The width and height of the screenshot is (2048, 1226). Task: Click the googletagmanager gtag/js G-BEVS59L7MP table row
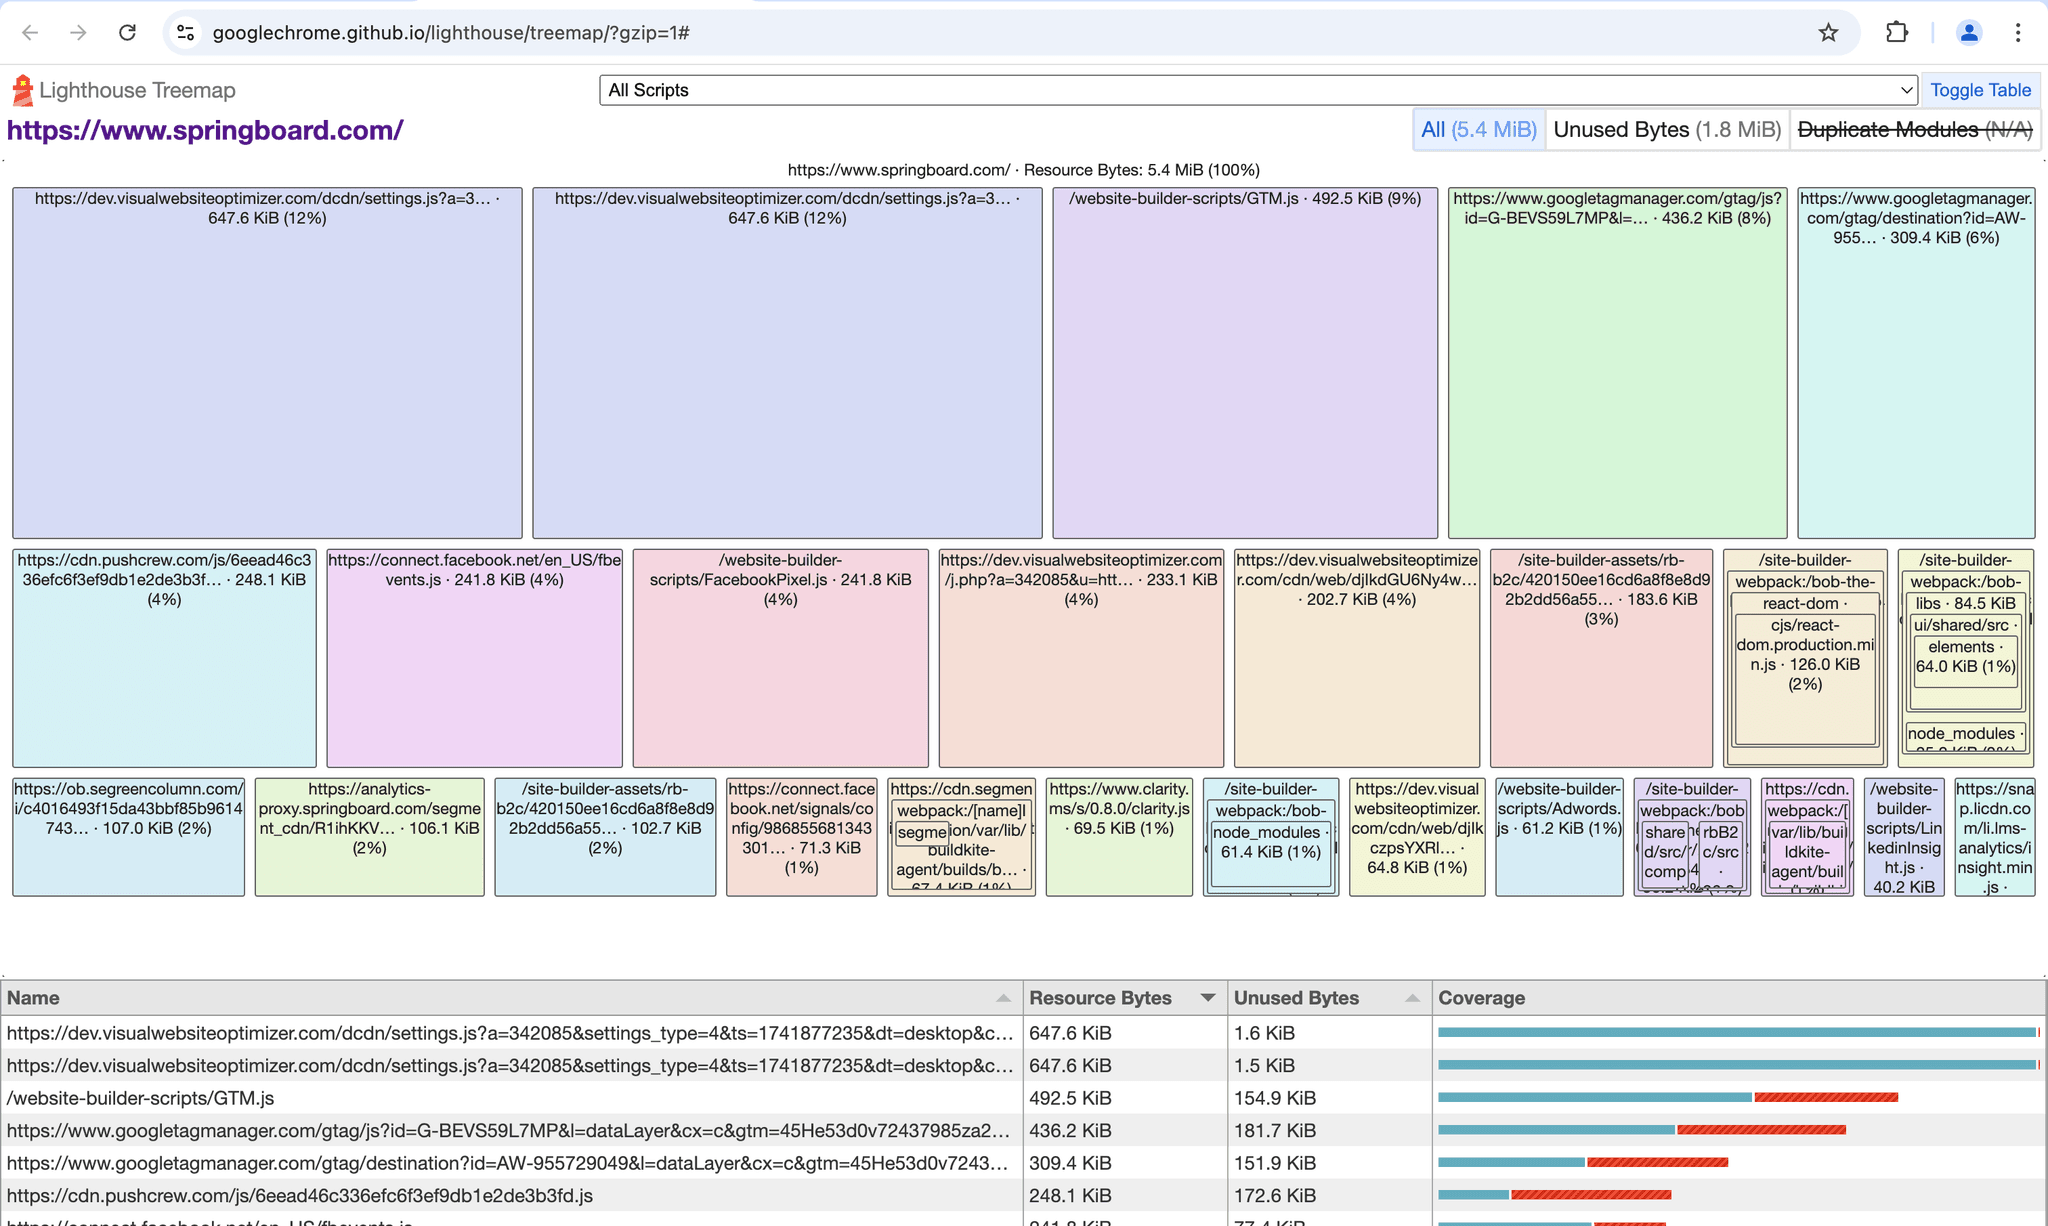point(511,1131)
